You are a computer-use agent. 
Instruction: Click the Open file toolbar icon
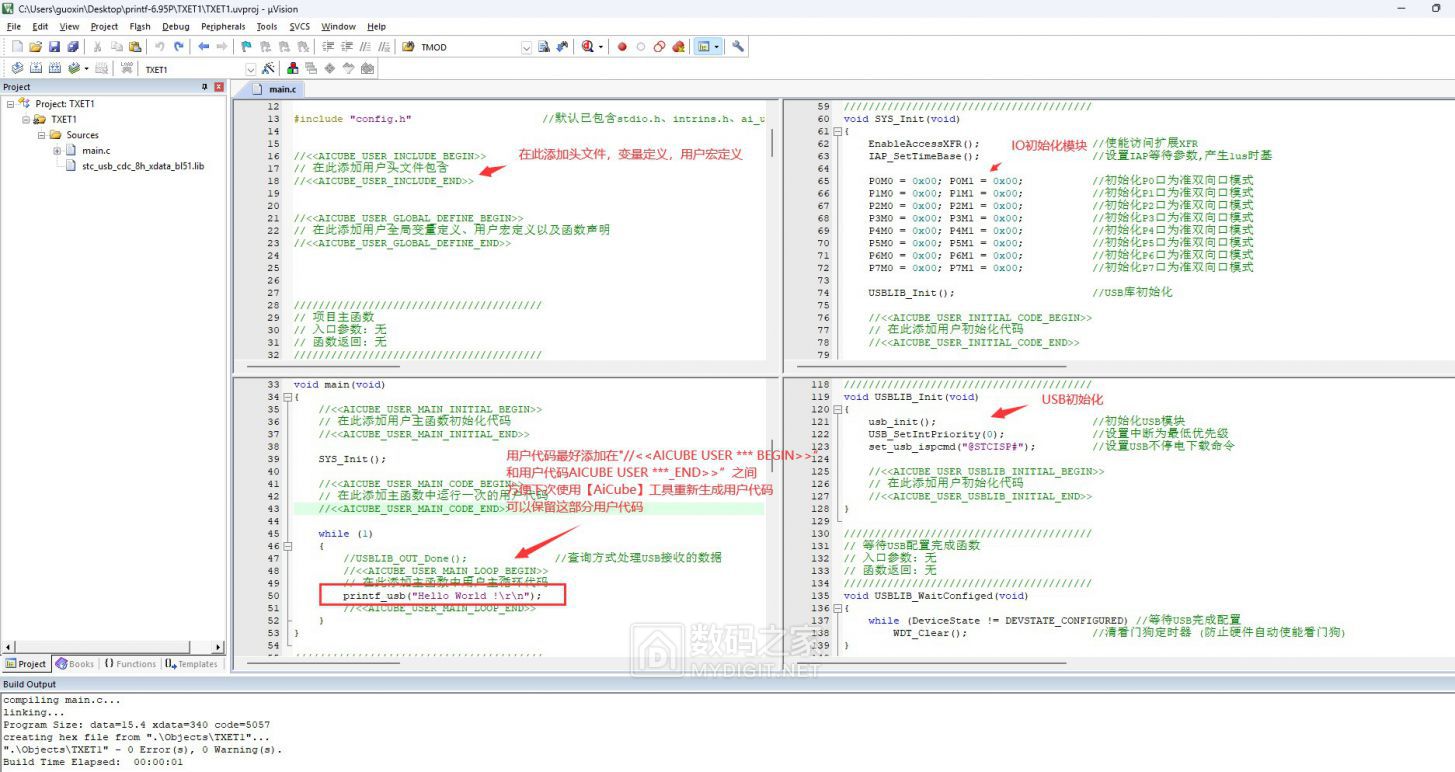(36, 47)
